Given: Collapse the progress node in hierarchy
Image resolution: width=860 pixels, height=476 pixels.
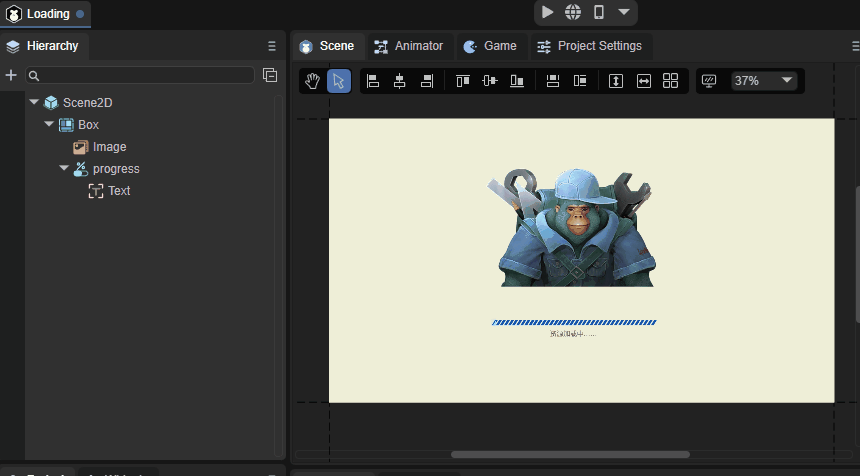Looking at the screenshot, I should [64, 168].
